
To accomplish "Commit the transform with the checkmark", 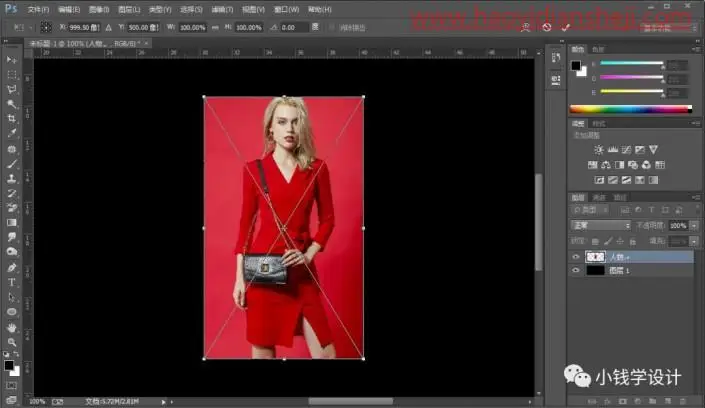I will (566, 28).
